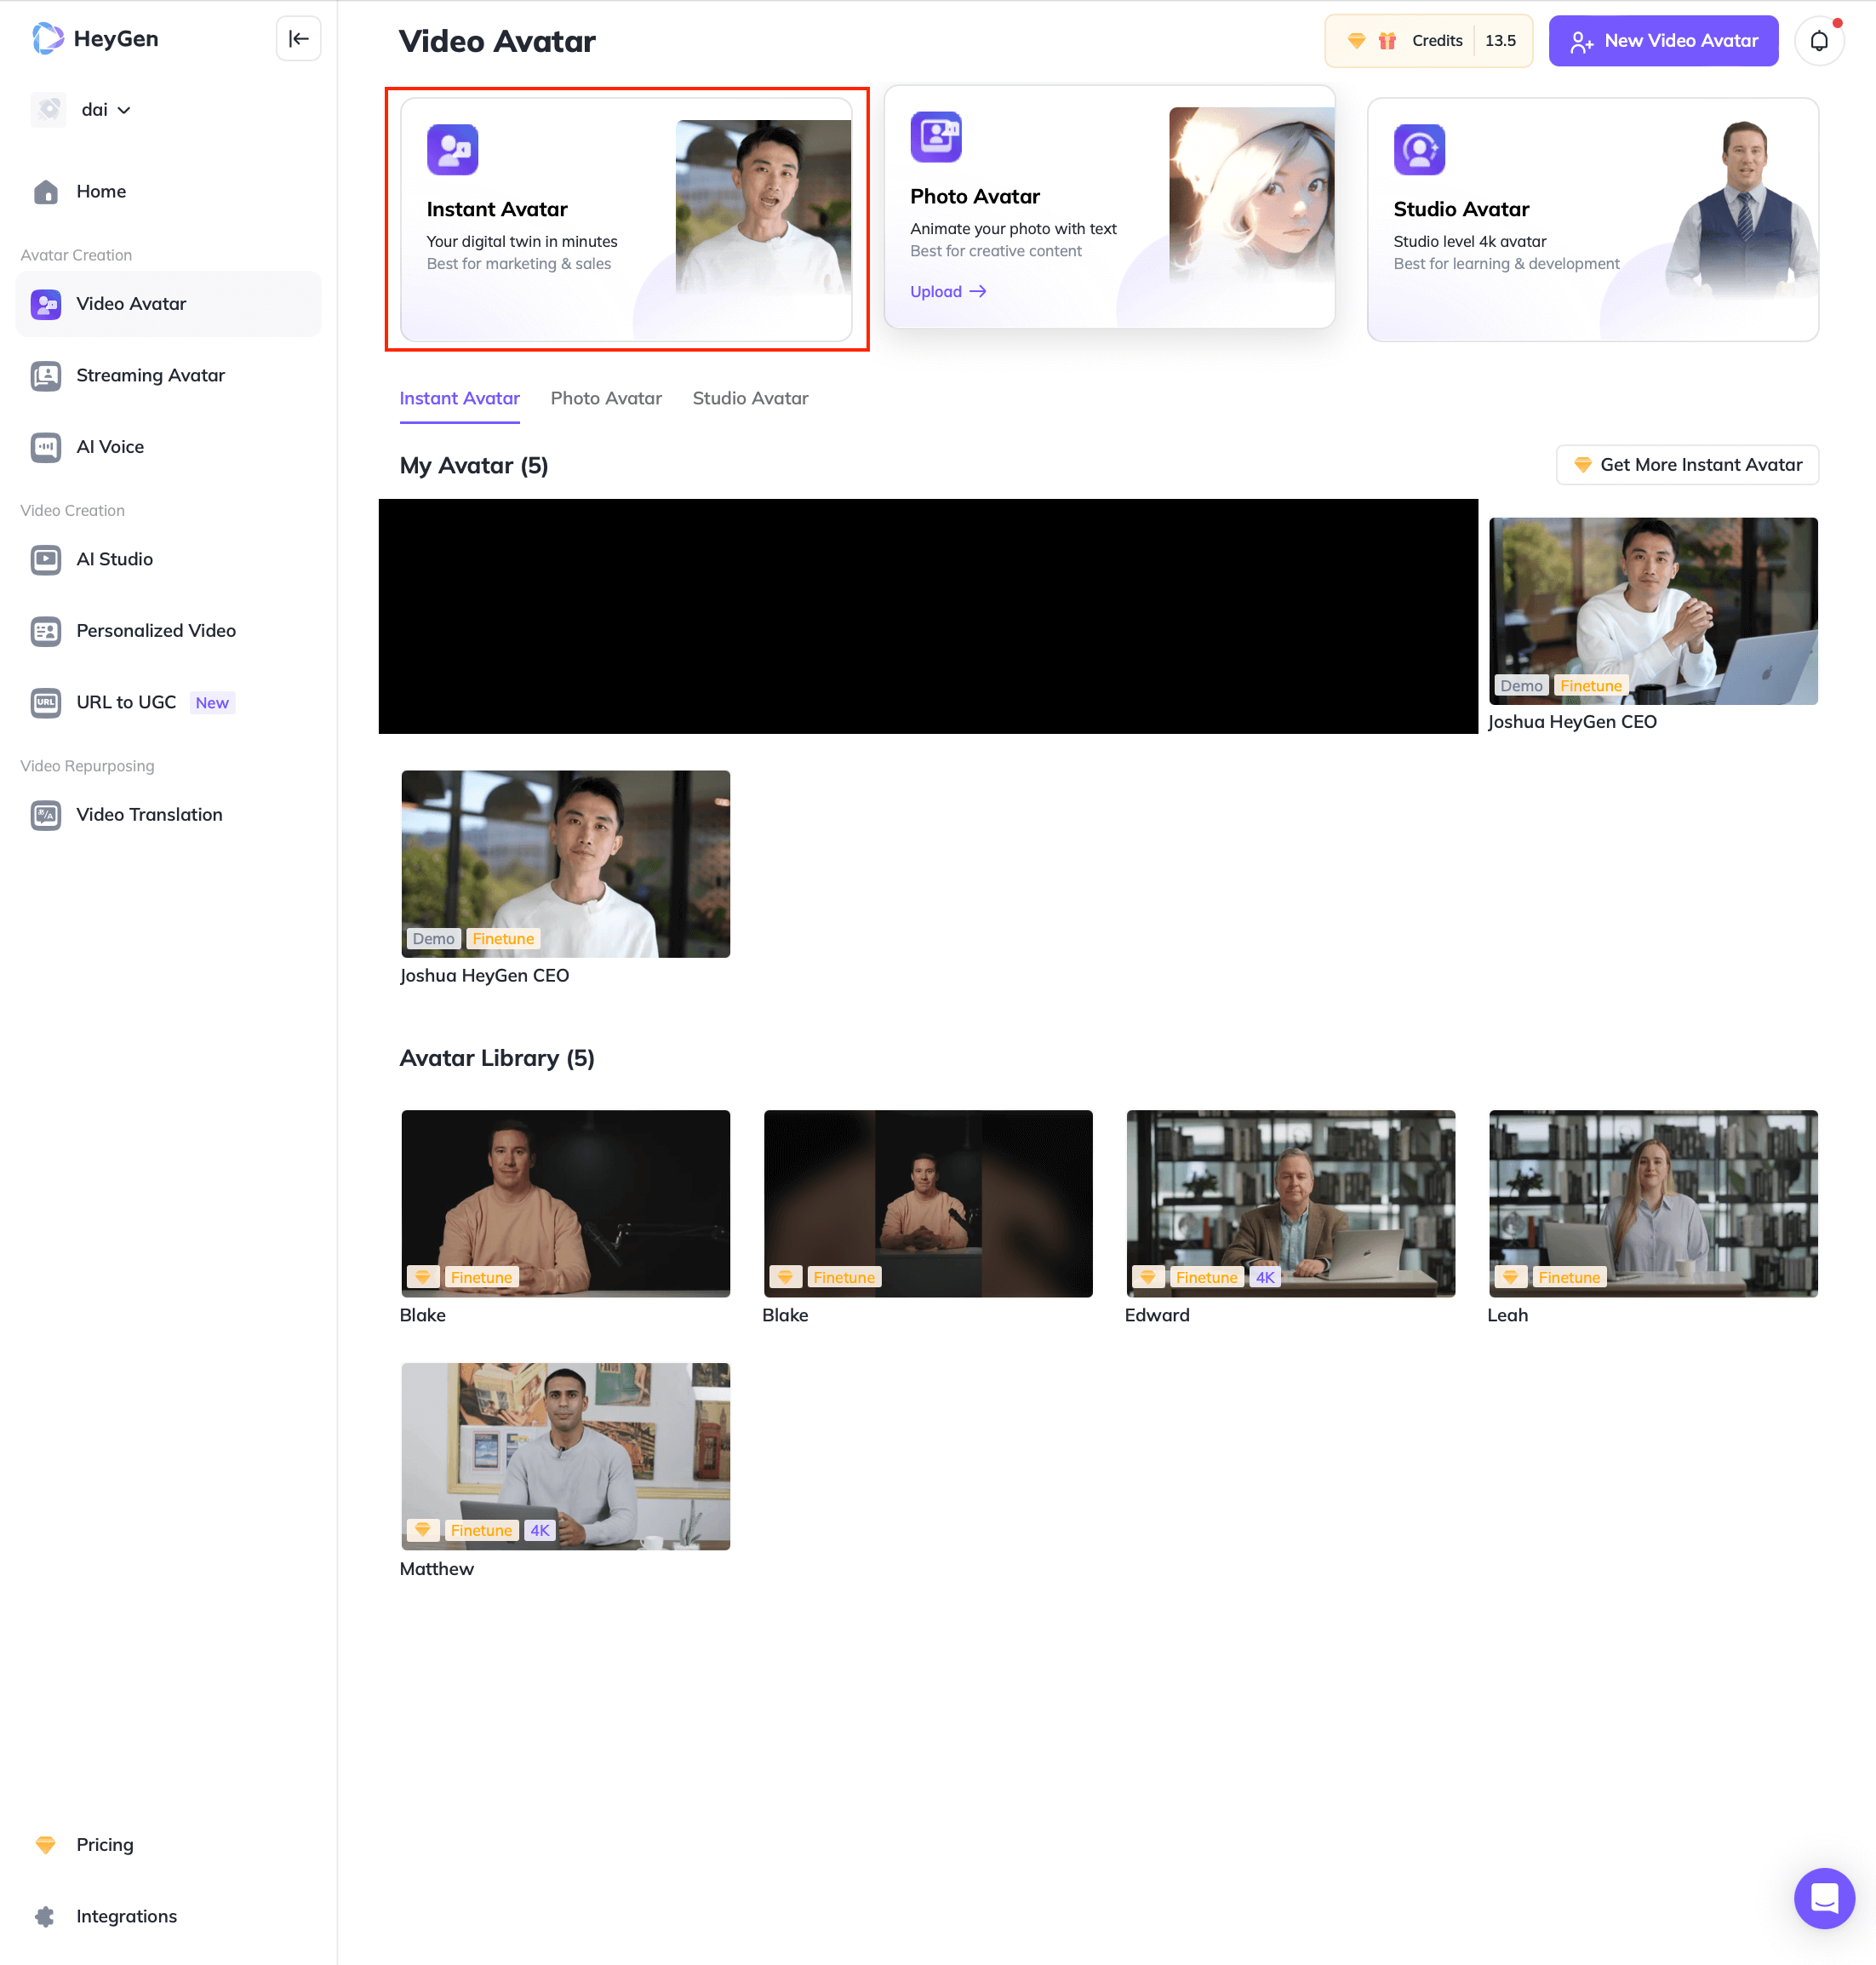Click the dai workspace avatar icon
This screenshot has width=1876, height=1965.
click(48, 110)
